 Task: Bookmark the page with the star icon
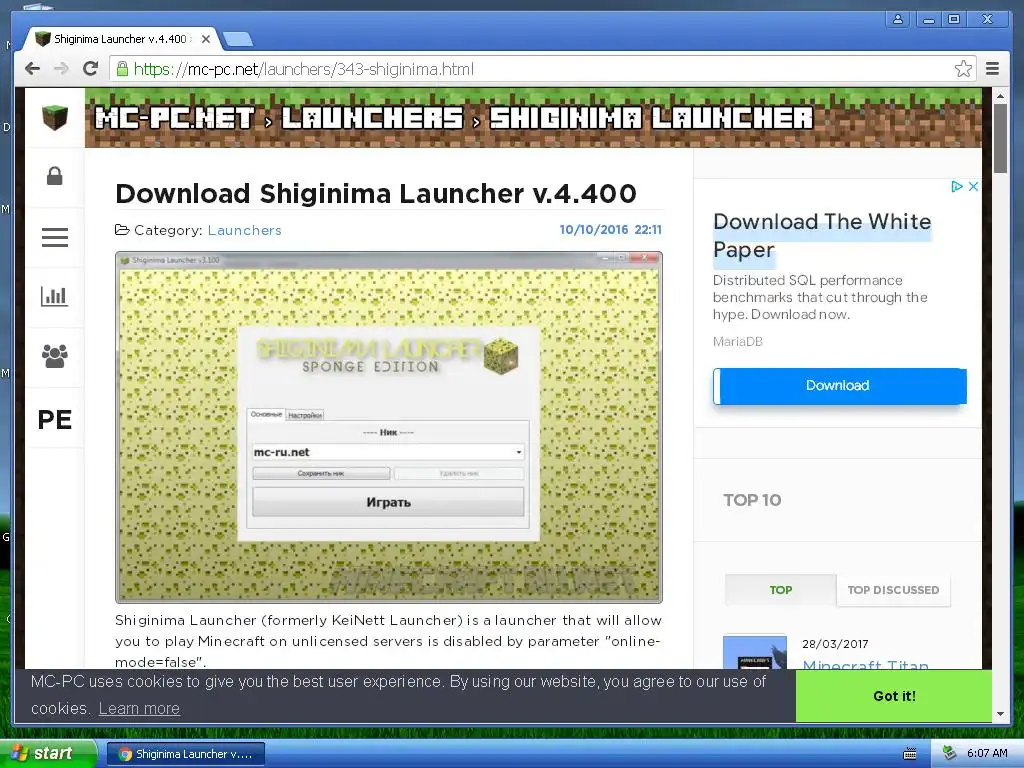click(963, 69)
